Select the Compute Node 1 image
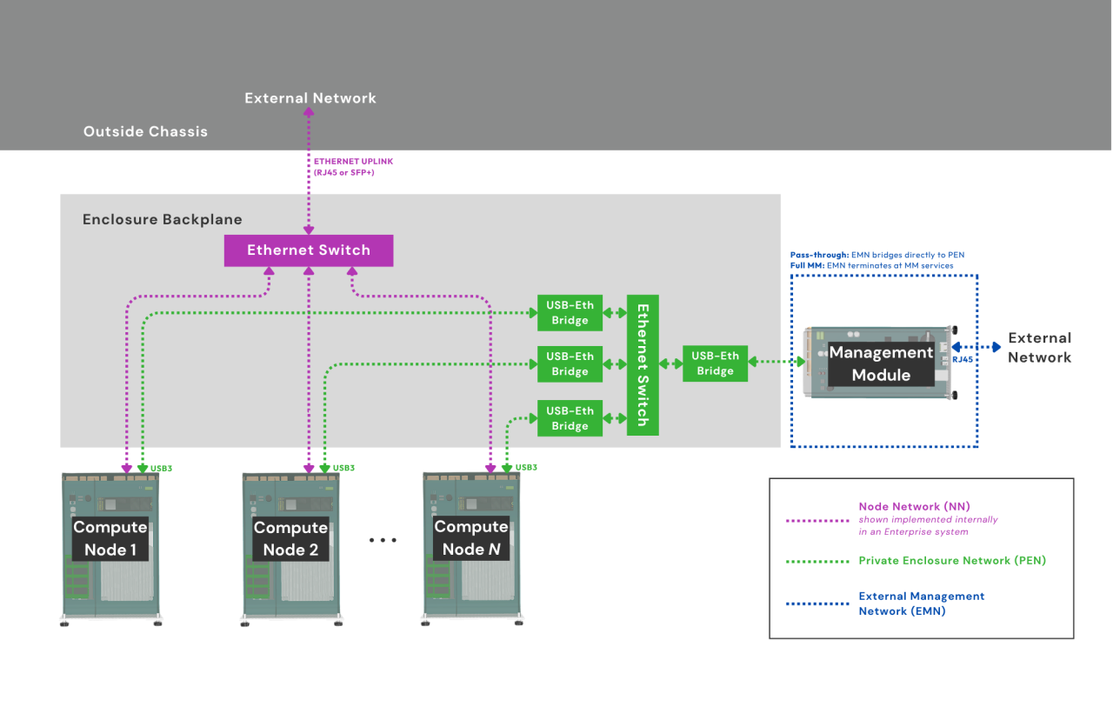Image resolution: width=1113 pixels, height=720 pixels. tap(111, 550)
